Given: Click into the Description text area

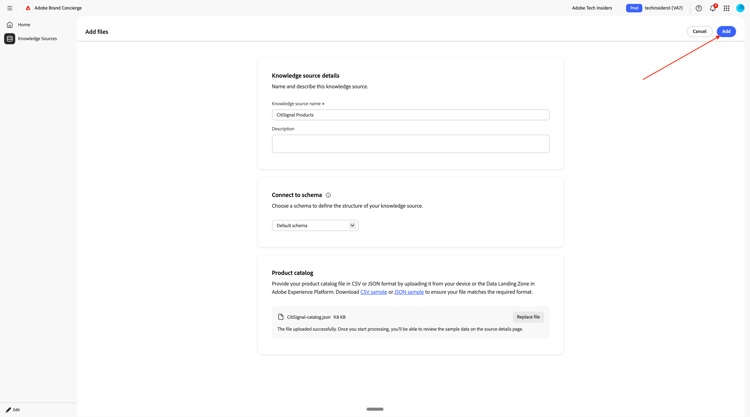Looking at the screenshot, I should coord(410,143).
